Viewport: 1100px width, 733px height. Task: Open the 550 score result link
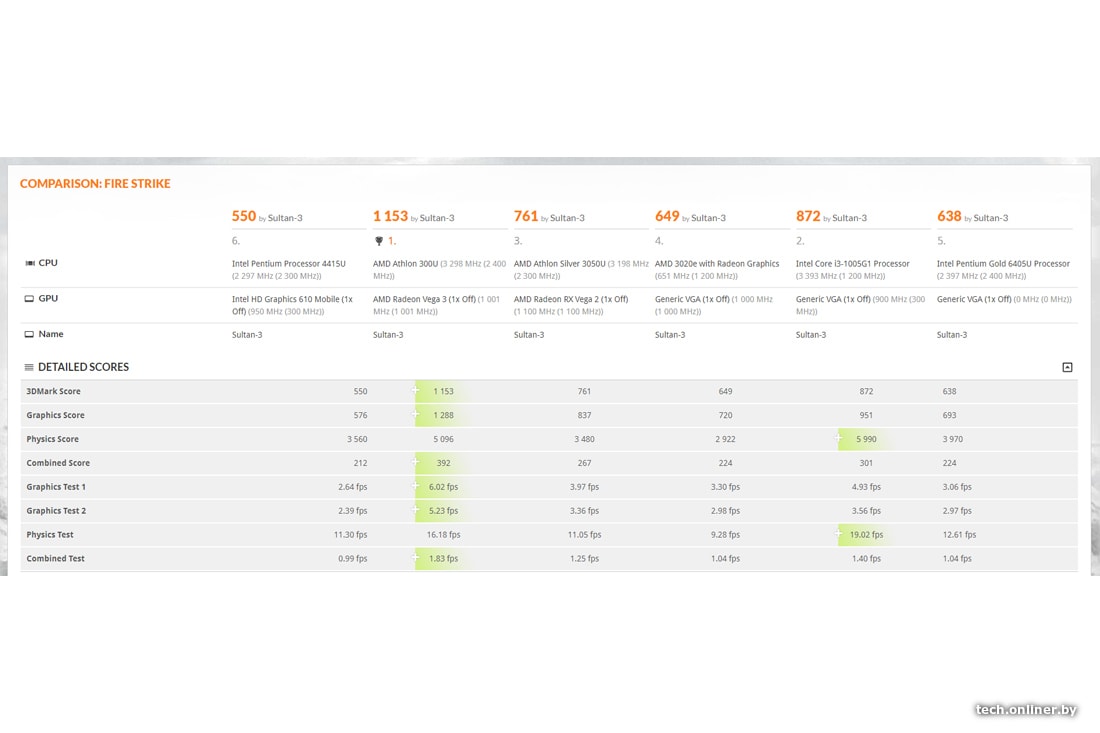point(244,216)
